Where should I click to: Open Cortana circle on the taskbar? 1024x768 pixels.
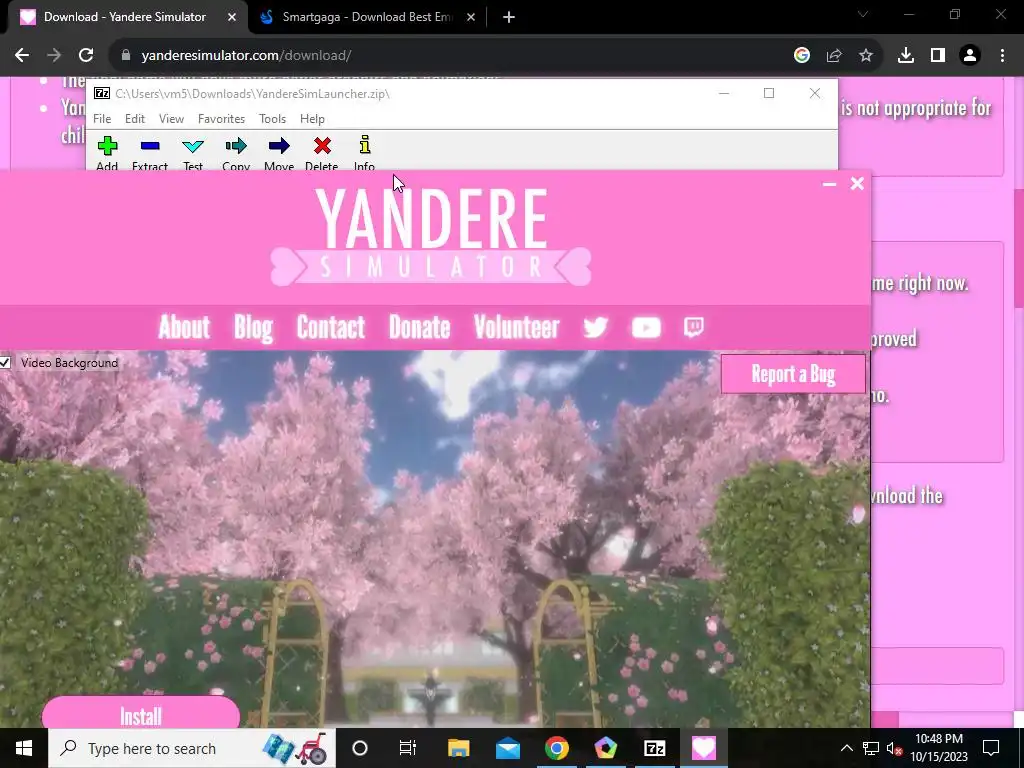pyautogui.click(x=360, y=748)
